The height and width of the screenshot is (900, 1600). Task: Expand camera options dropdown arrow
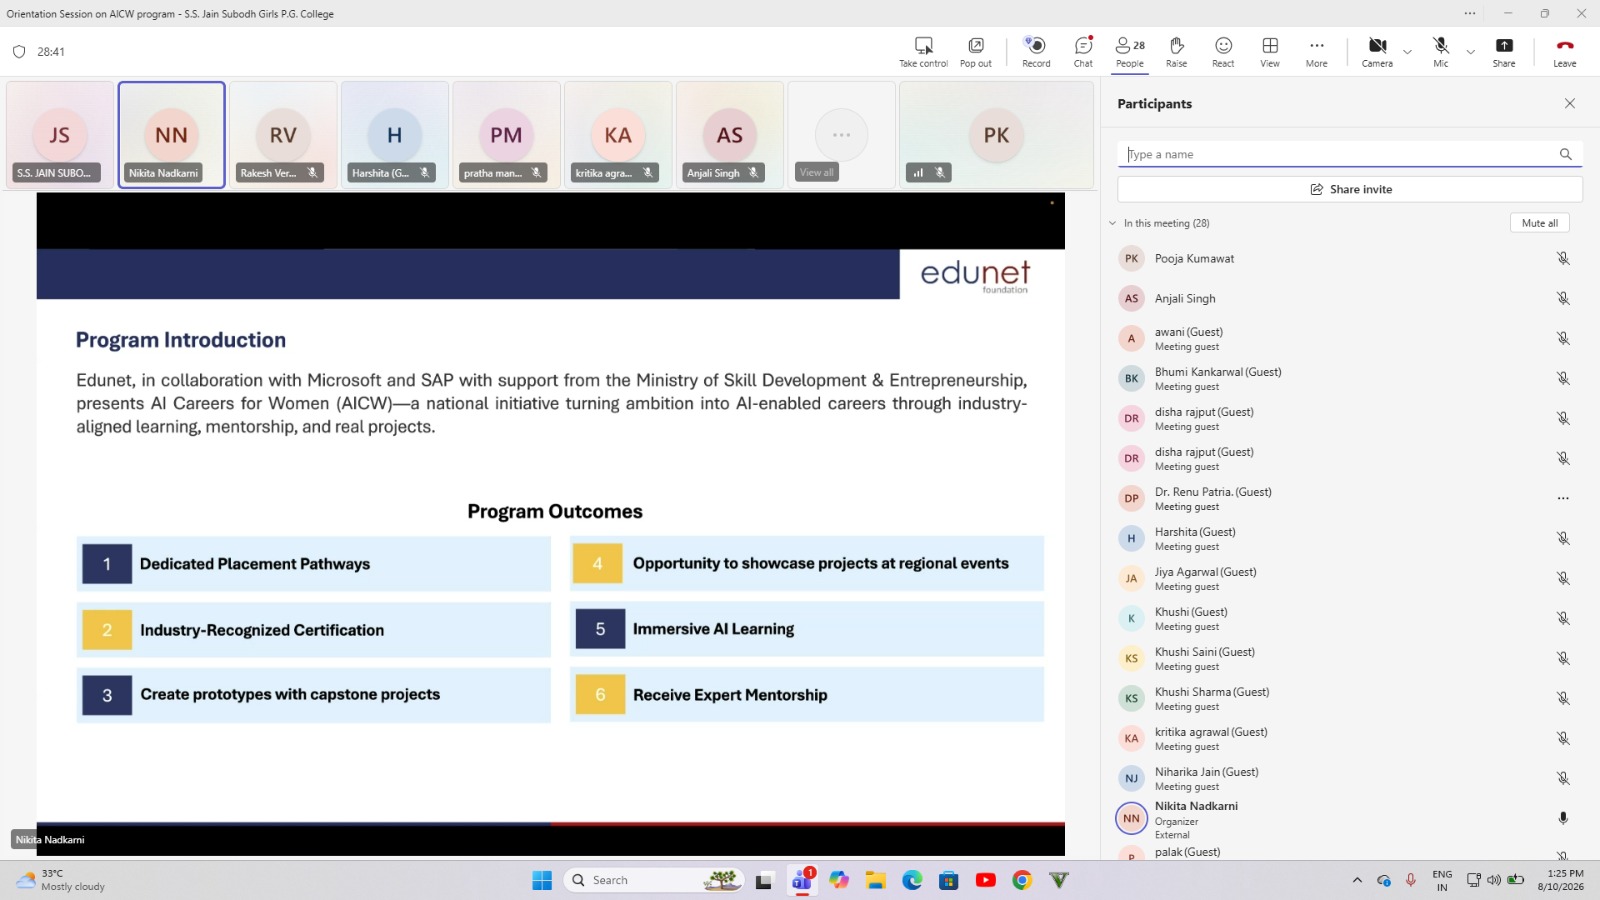(1407, 51)
